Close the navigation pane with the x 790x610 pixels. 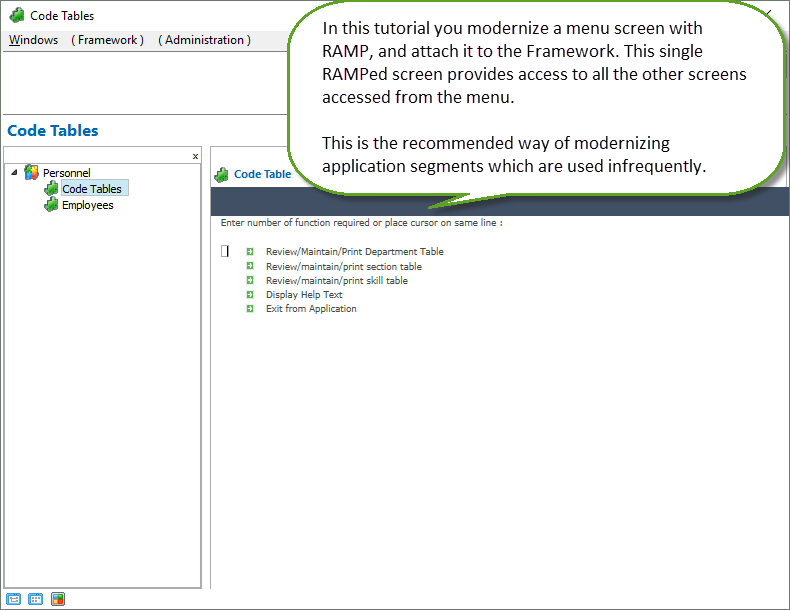click(x=195, y=157)
